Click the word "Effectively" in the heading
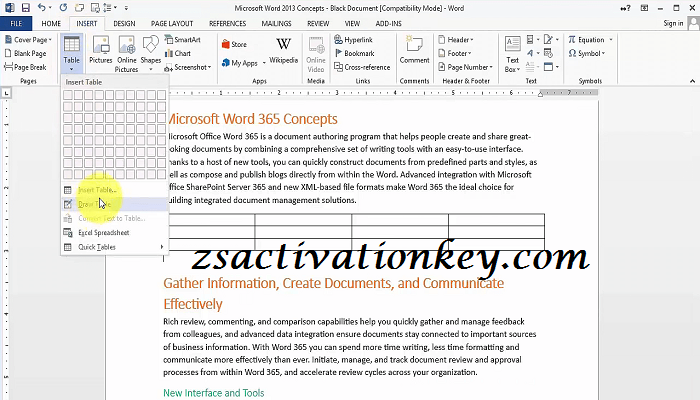The width and height of the screenshot is (700, 400). (x=192, y=304)
